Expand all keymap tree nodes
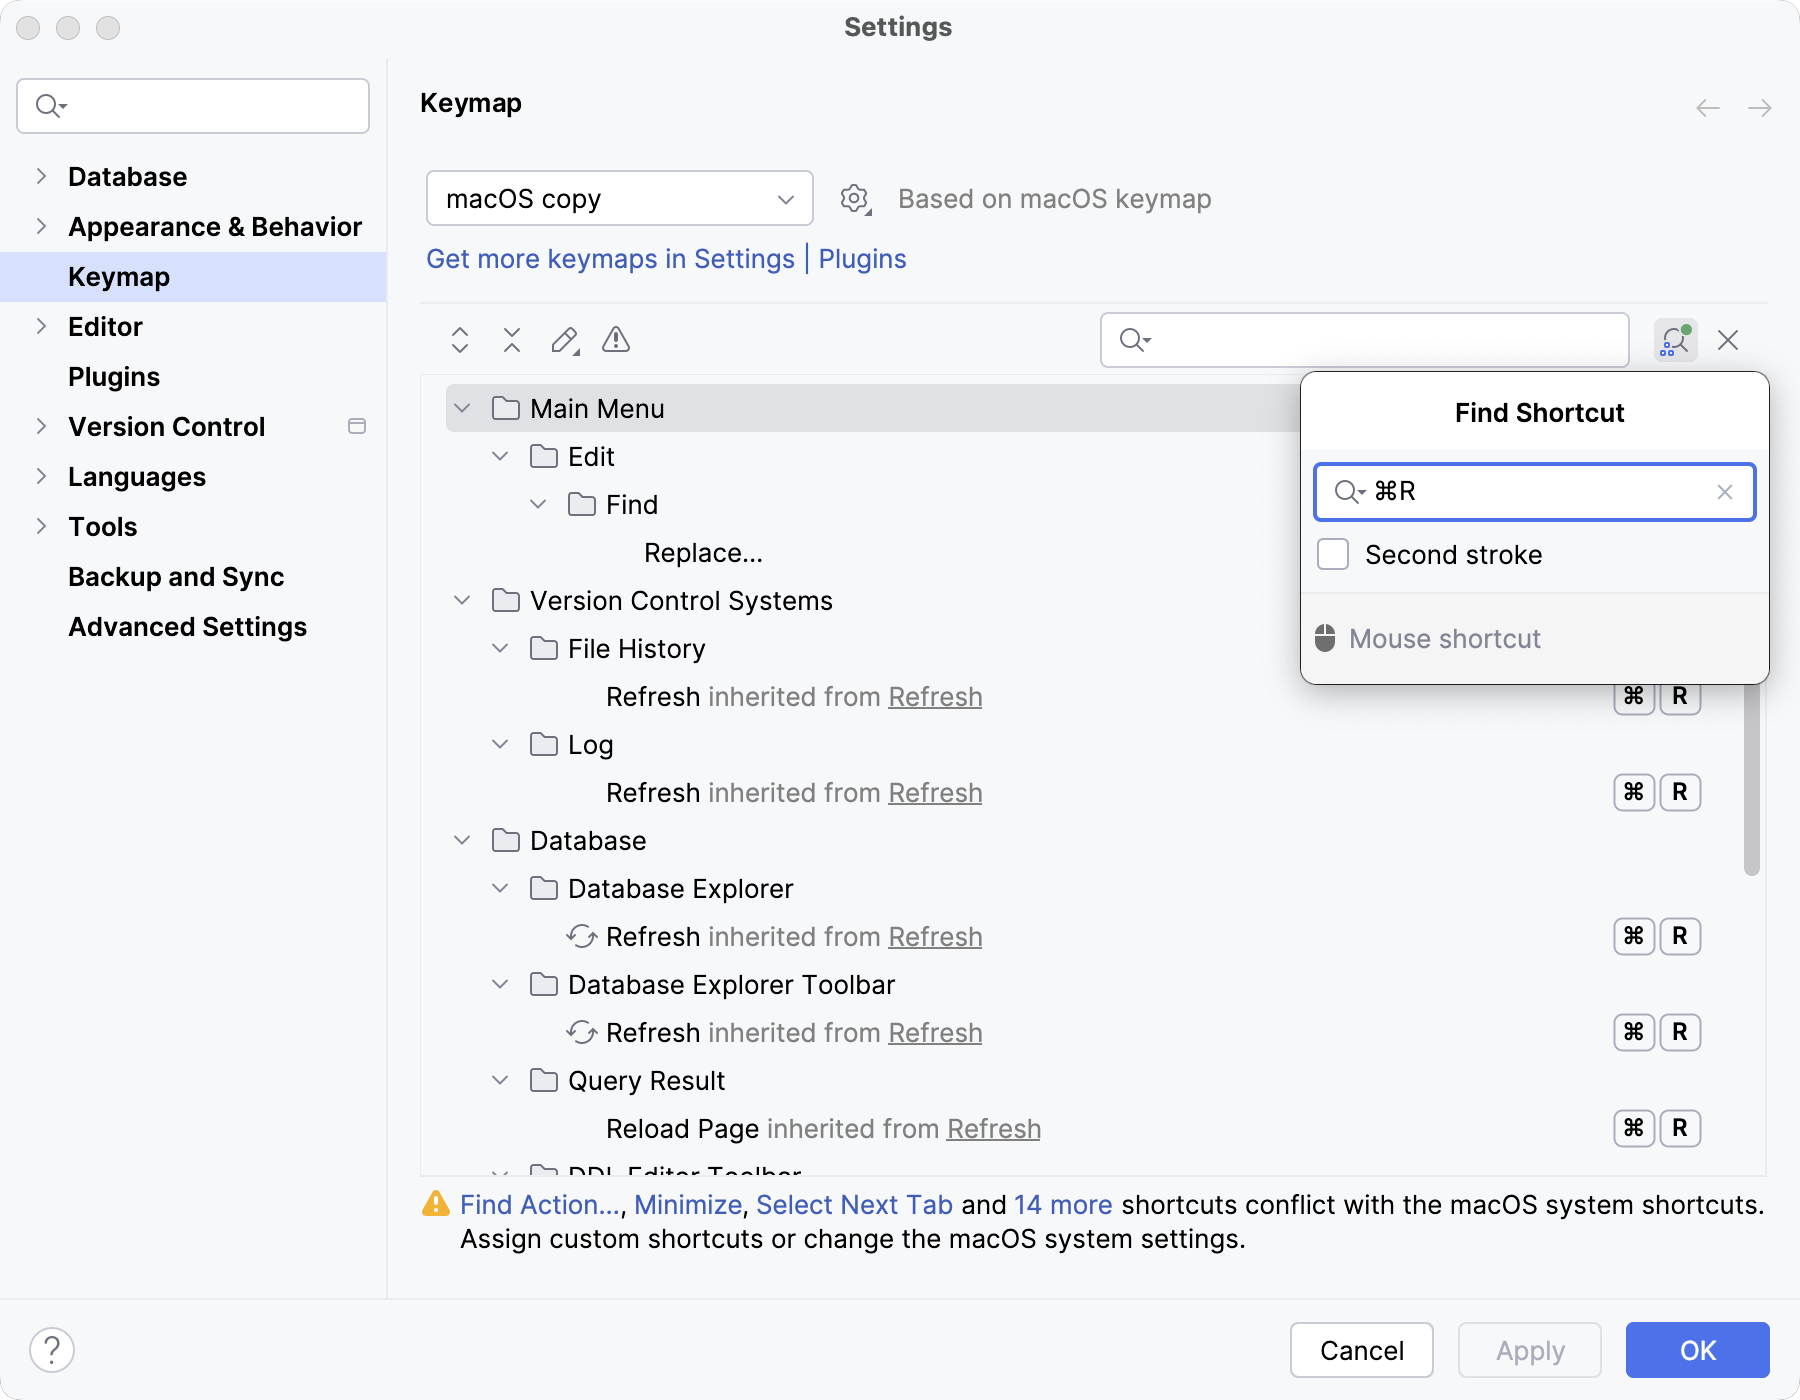1800x1400 pixels. click(x=460, y=340)
